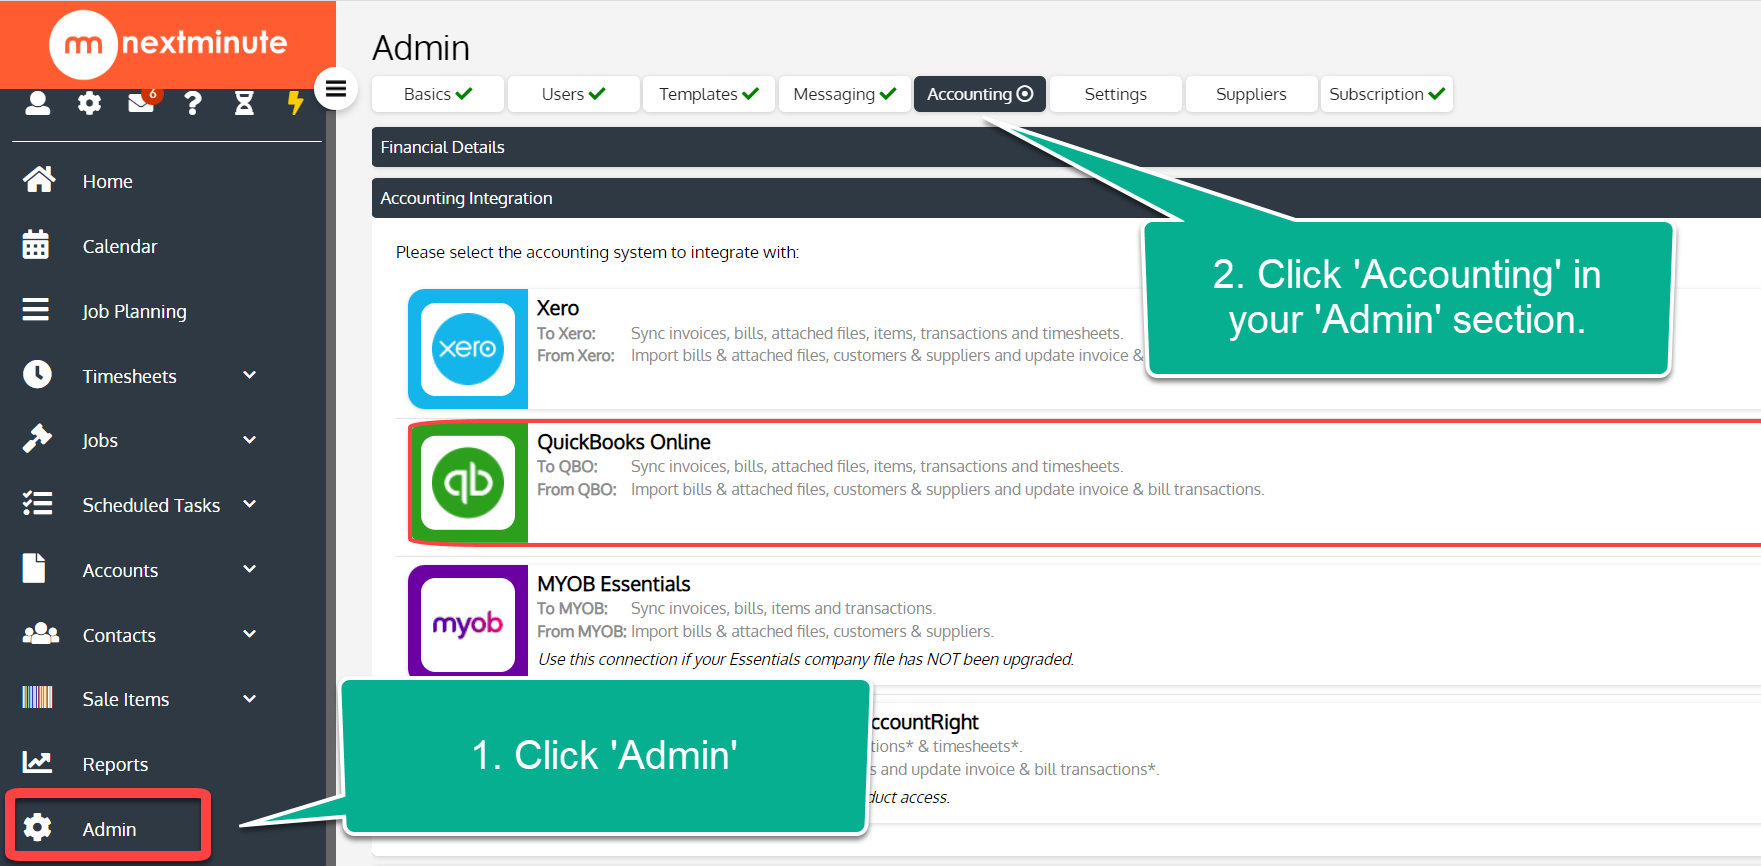Image resolution: width=1761 pixels, height=866 pixels.
Task: Click the Scheduled Tasks checklist icon
Action: click(37, 503)
